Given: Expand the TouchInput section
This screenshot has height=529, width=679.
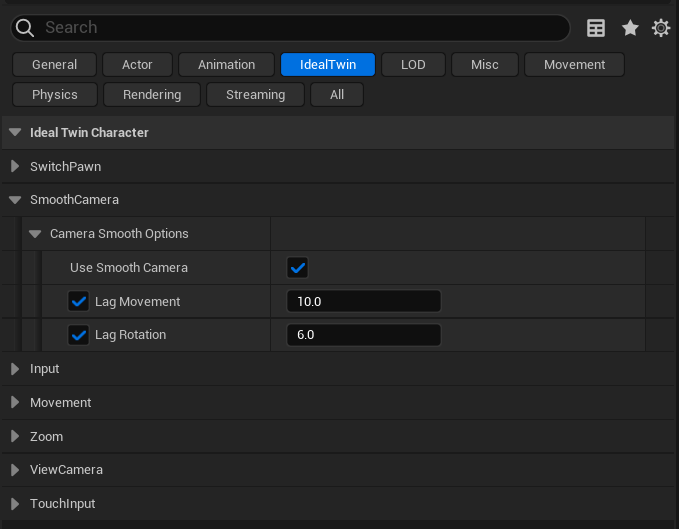Looking at the screenshot, I should (x=15, y=504).
